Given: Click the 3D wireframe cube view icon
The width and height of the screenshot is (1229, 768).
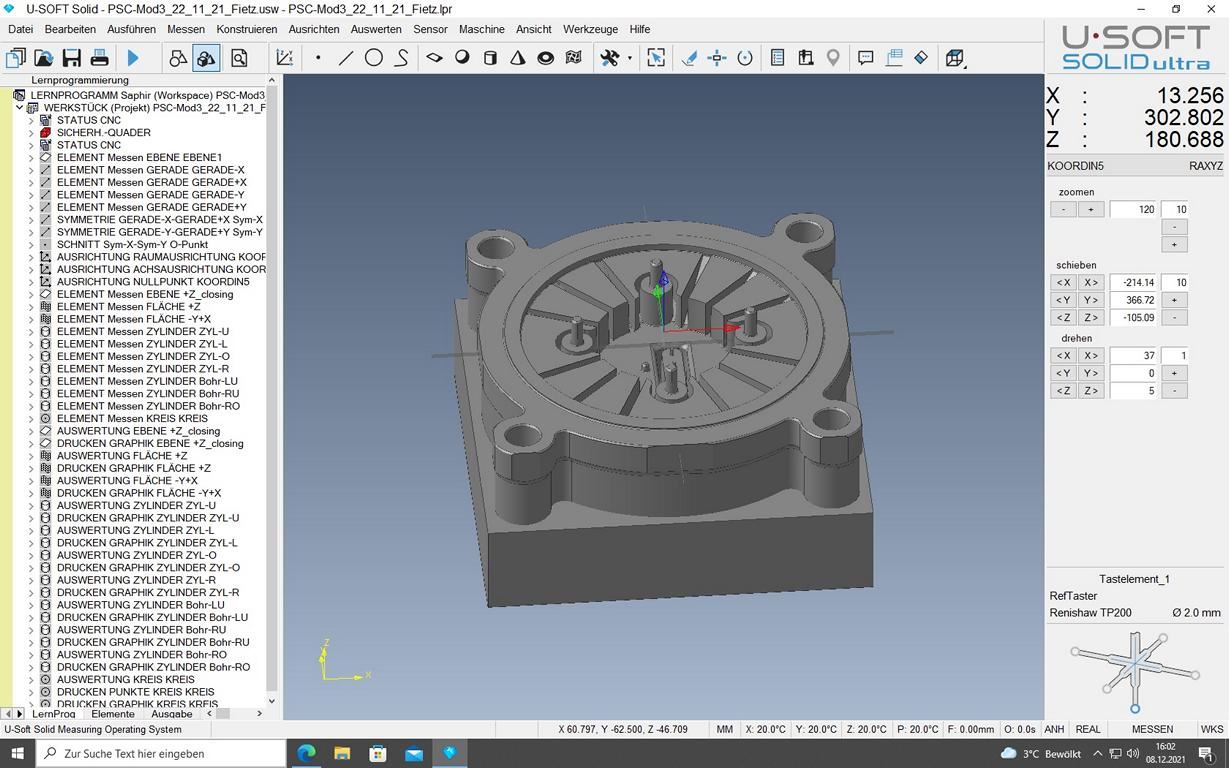Looking at the screenshot, I should (x=955, y=58).
